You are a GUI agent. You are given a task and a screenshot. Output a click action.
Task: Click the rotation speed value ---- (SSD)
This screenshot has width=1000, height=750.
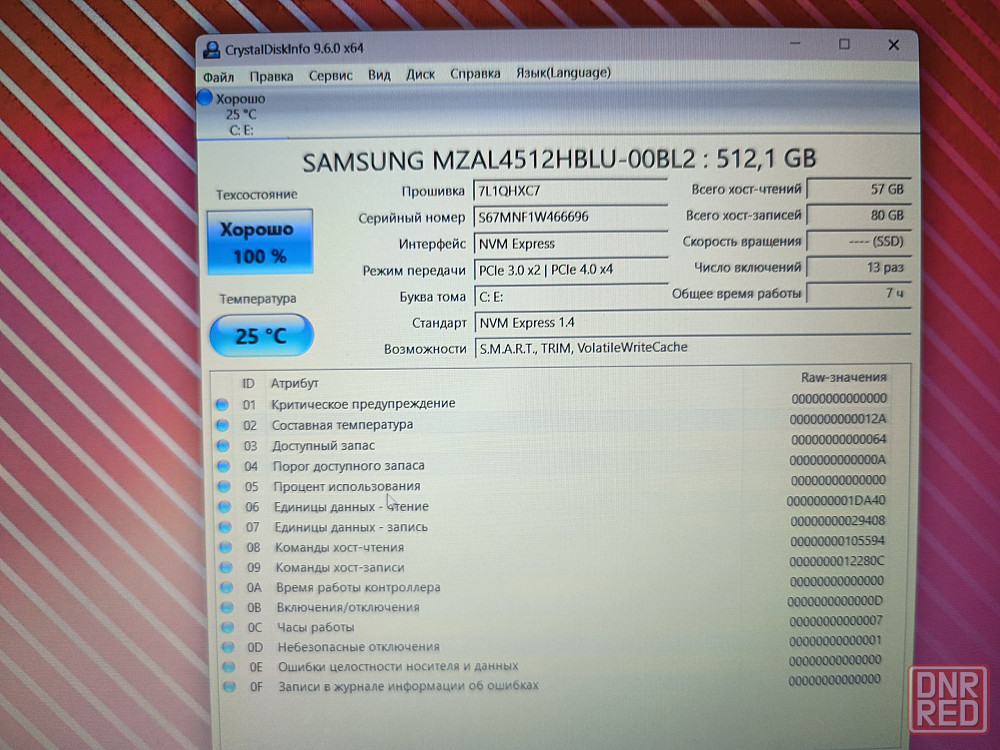[858, 242]
